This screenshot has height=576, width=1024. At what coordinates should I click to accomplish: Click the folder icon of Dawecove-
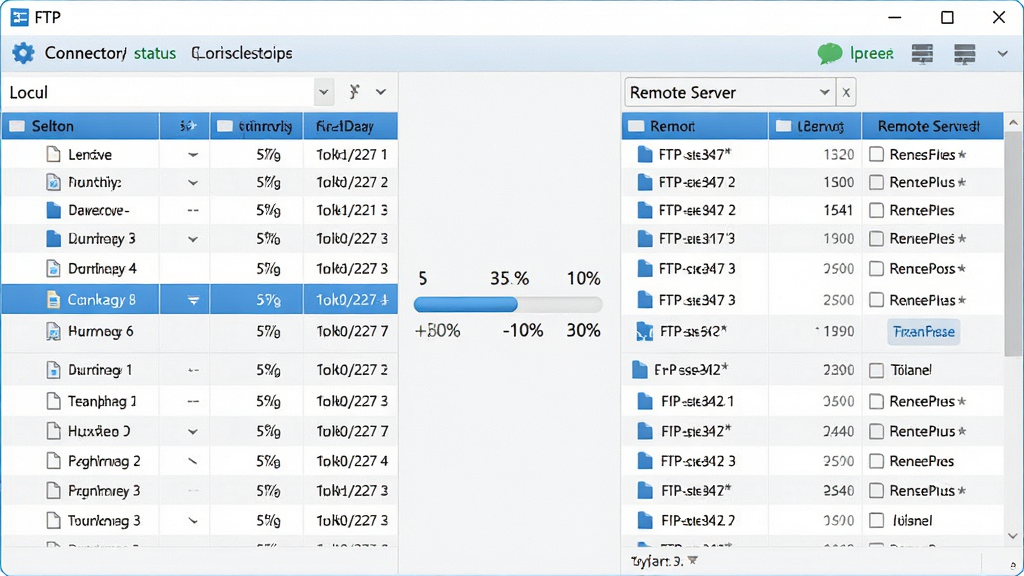point(54,210)
